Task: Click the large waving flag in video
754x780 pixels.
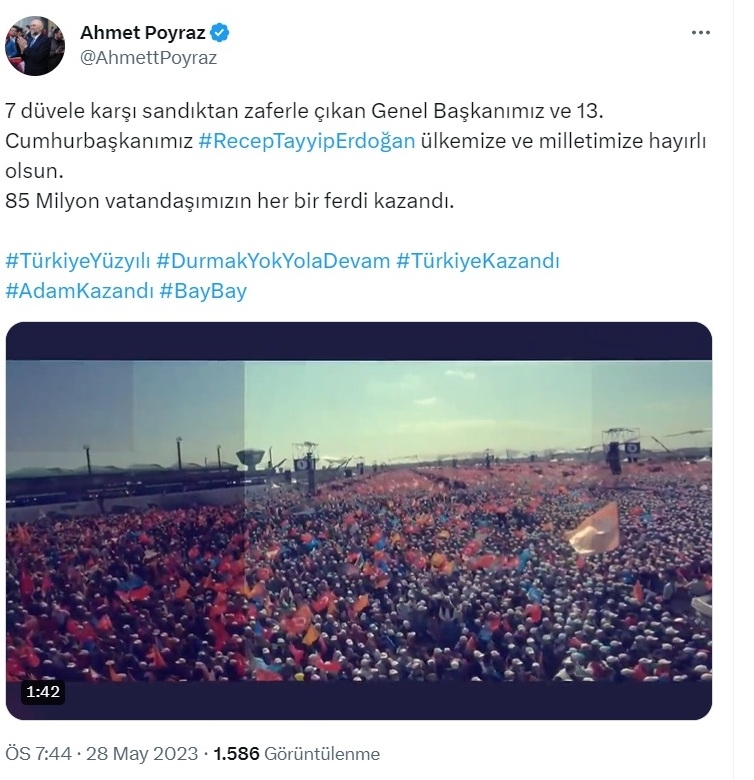Action: pos(594,528)
